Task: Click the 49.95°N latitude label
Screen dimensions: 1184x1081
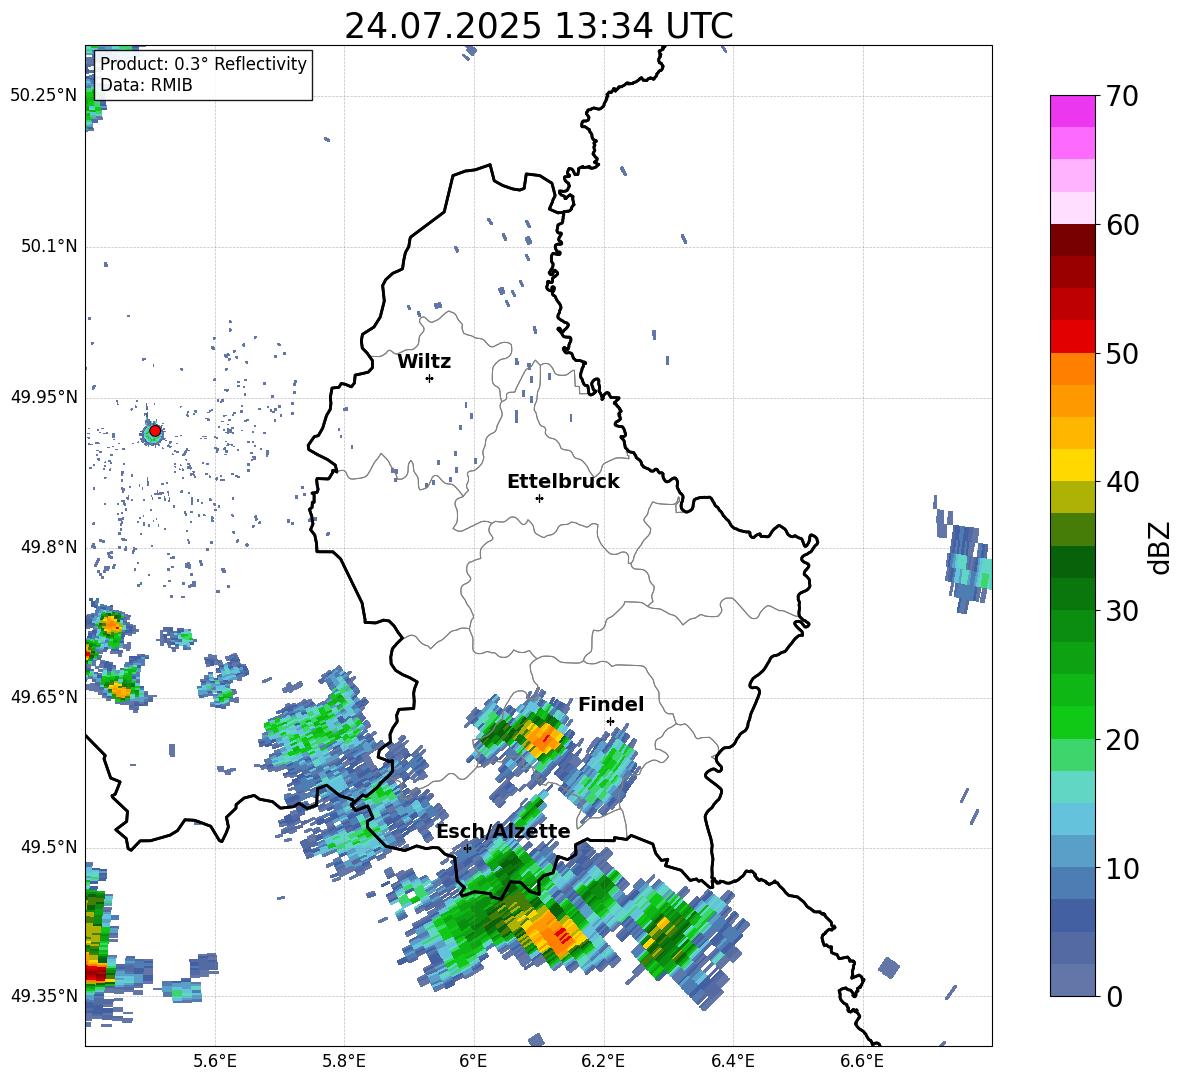Action: tap(44, 396)
